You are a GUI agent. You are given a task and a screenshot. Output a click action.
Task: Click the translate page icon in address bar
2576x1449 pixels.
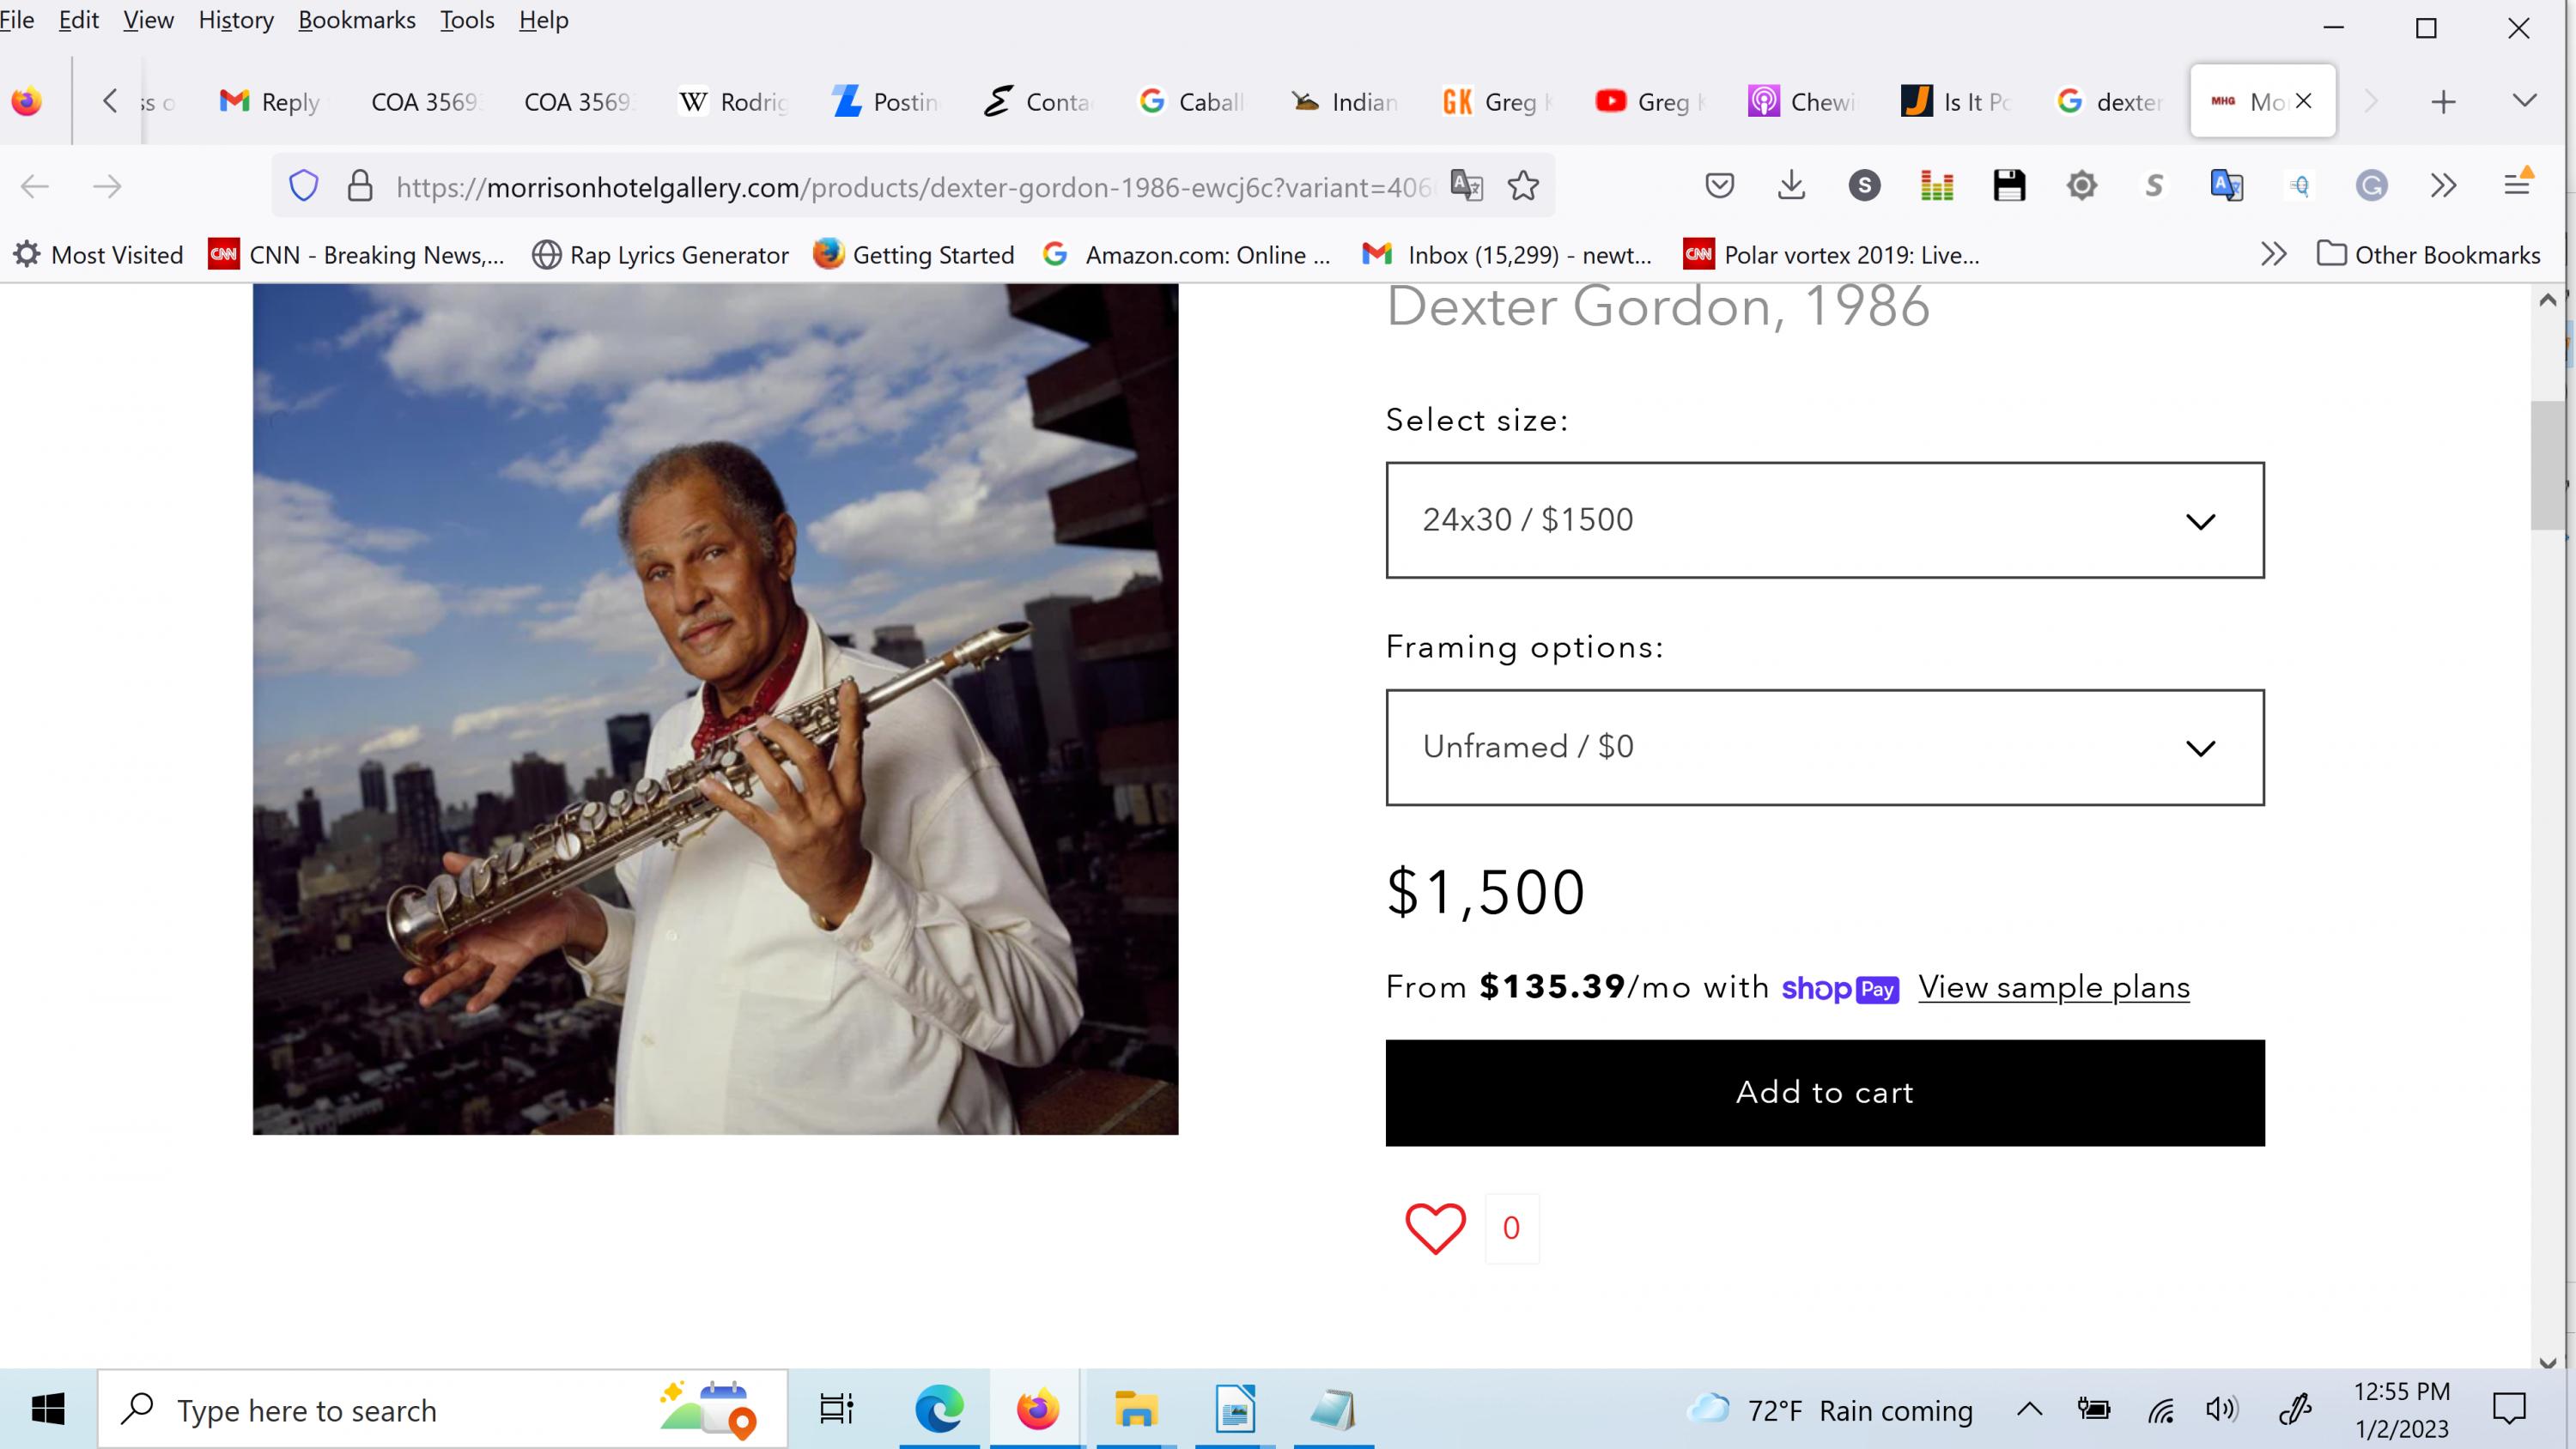click(x=1465, y=185)
